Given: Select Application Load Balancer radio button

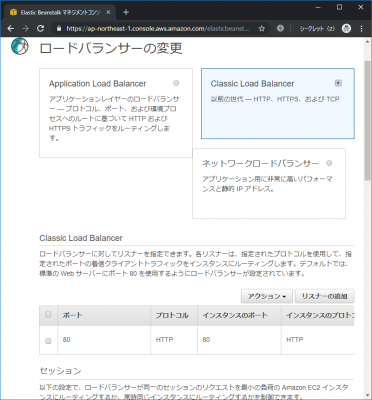Looking at the screenshot, I should pyautogui.click(x=176, y=83).
